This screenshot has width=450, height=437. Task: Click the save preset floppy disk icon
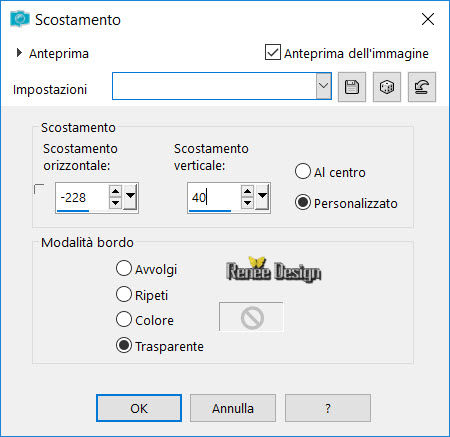(352, 87)
